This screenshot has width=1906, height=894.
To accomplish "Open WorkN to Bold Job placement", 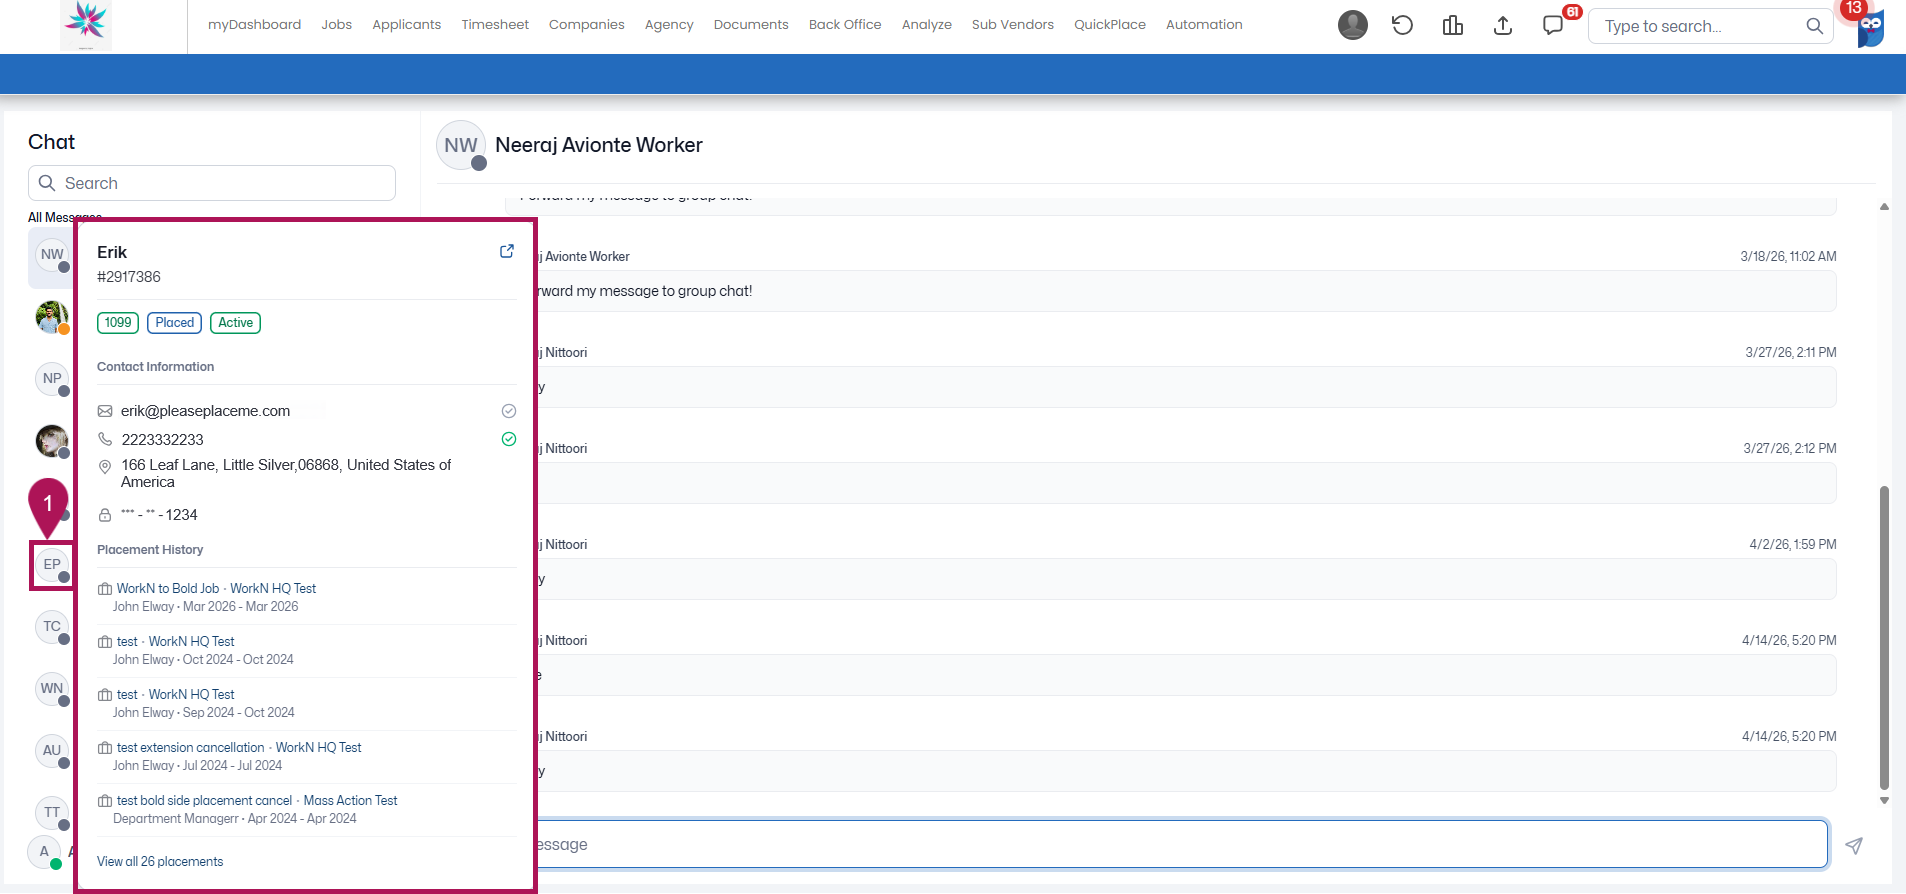I will point(168,589).
